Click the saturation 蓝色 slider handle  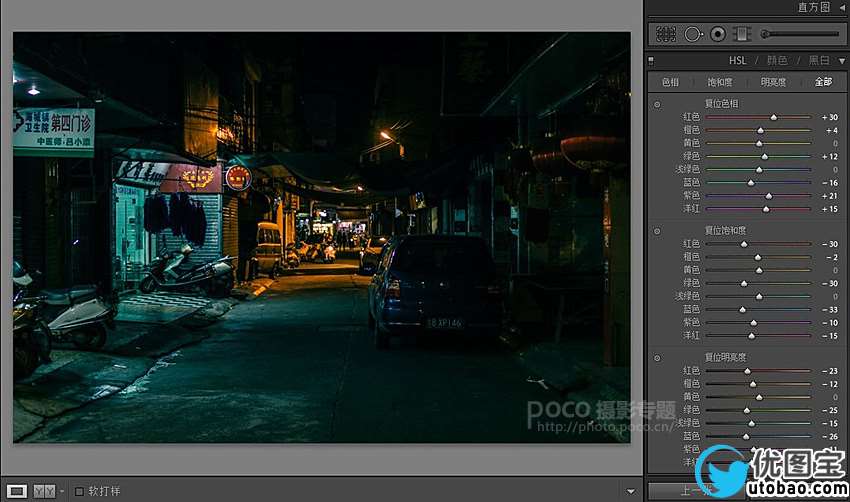point(743,310)
